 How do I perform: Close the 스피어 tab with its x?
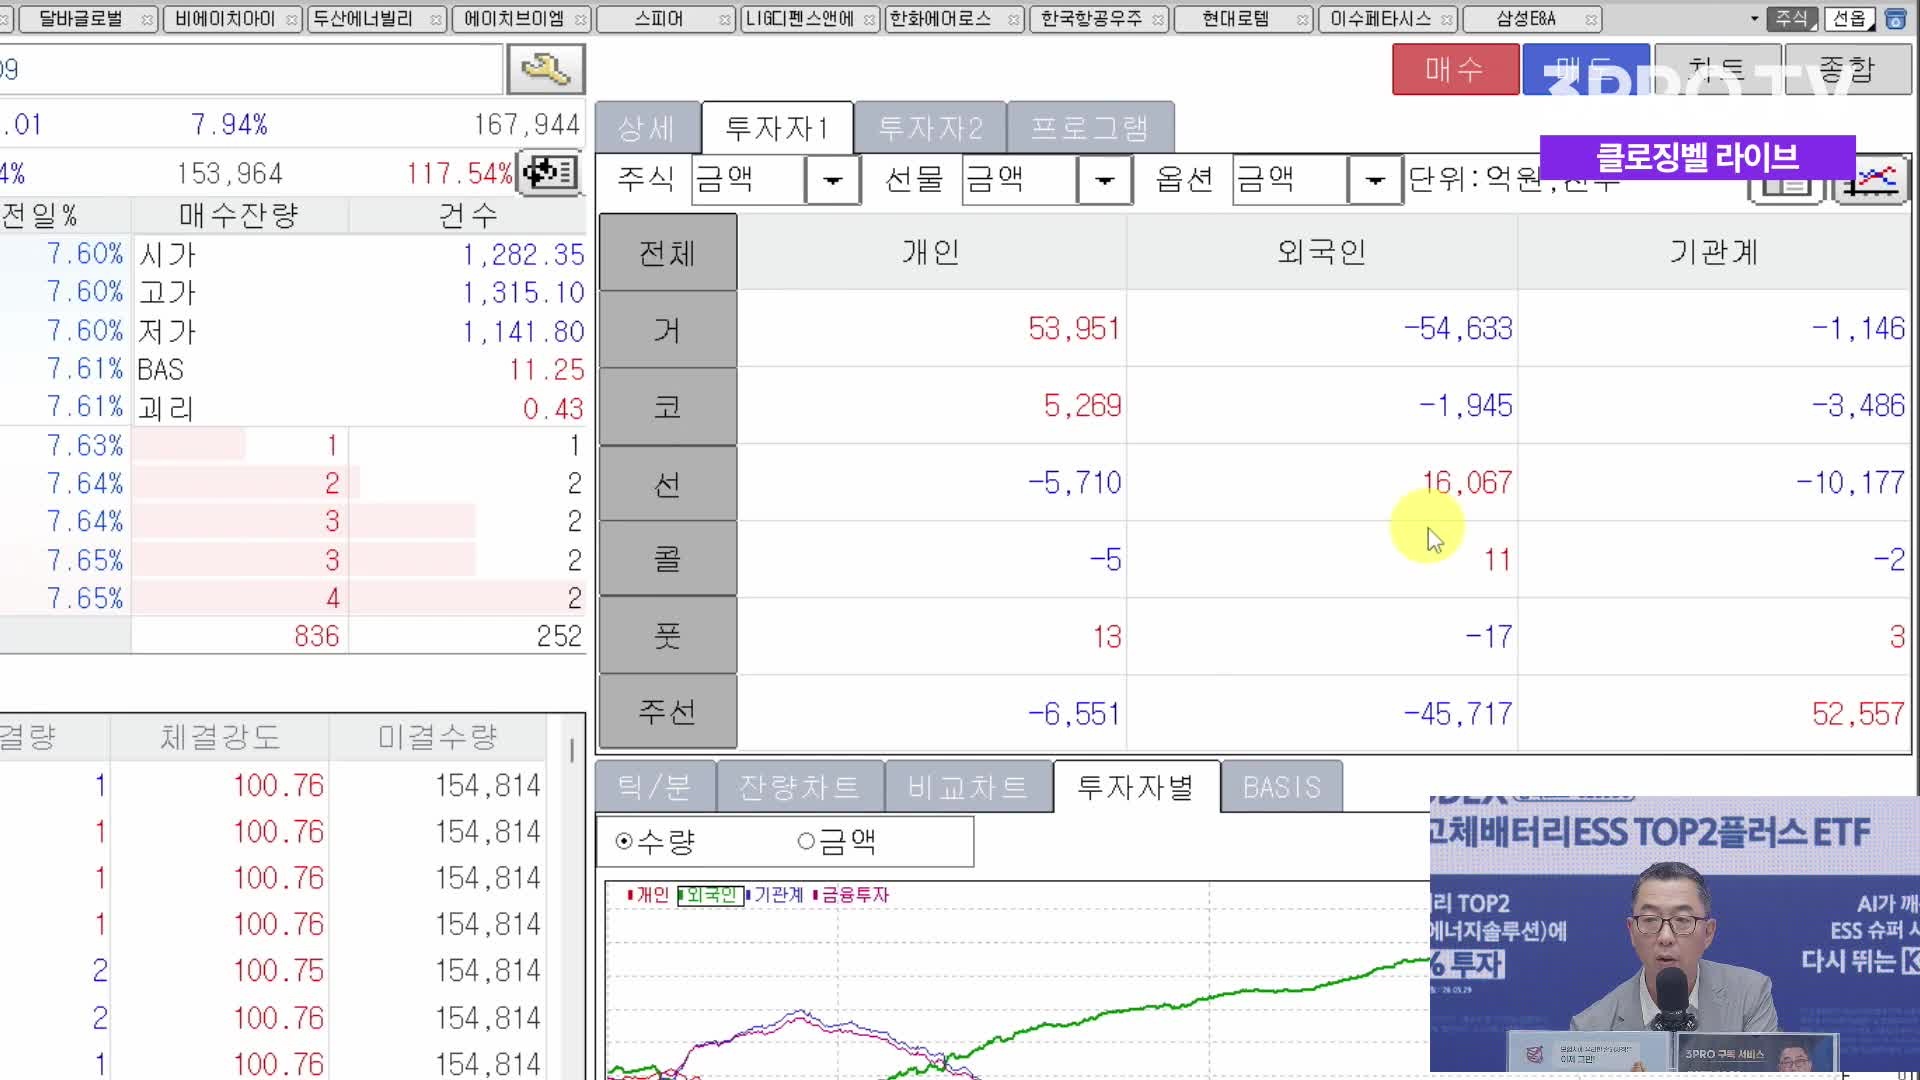725,20
